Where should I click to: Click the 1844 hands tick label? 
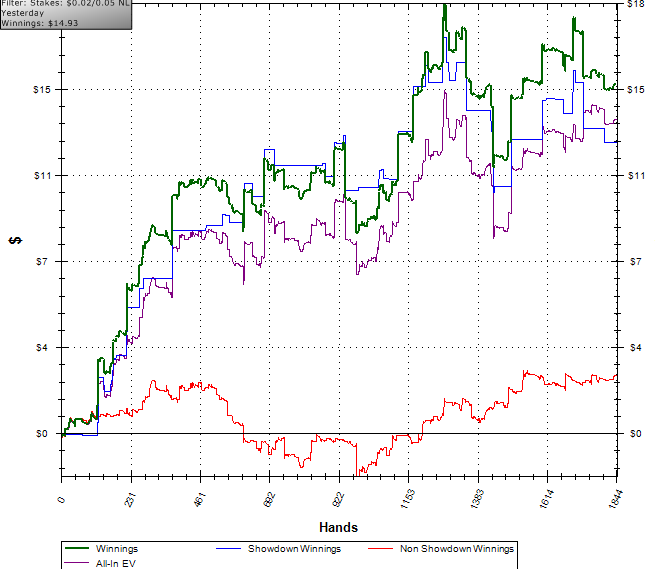[616, 499]
